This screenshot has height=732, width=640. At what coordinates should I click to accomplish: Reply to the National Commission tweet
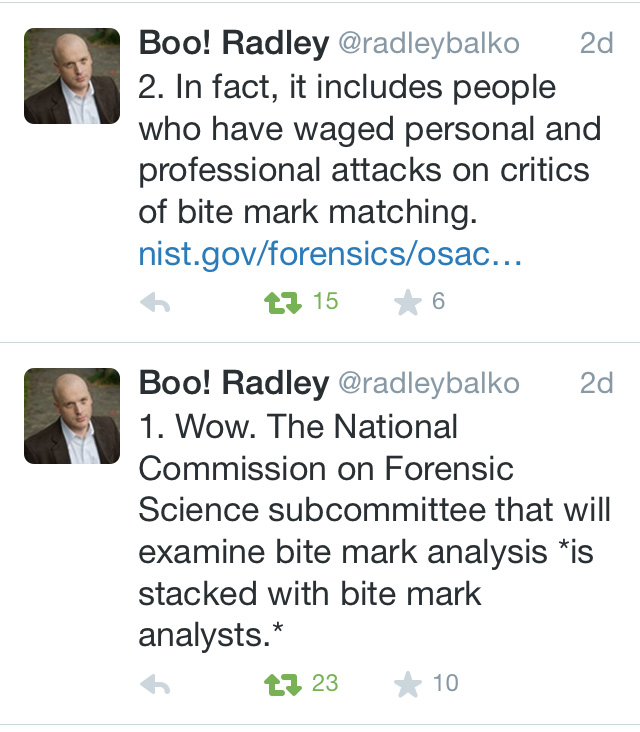pyautogui.click(x=155, y=685)
